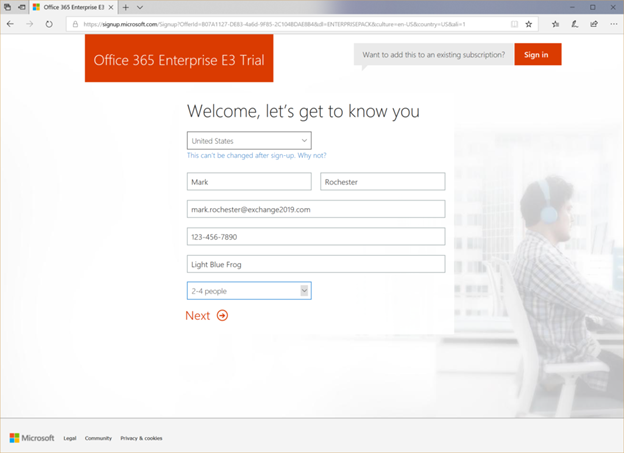The width and height of the screenshot is (624, 453).
Task: Show tab previews chevron
Action: (140, 7)
